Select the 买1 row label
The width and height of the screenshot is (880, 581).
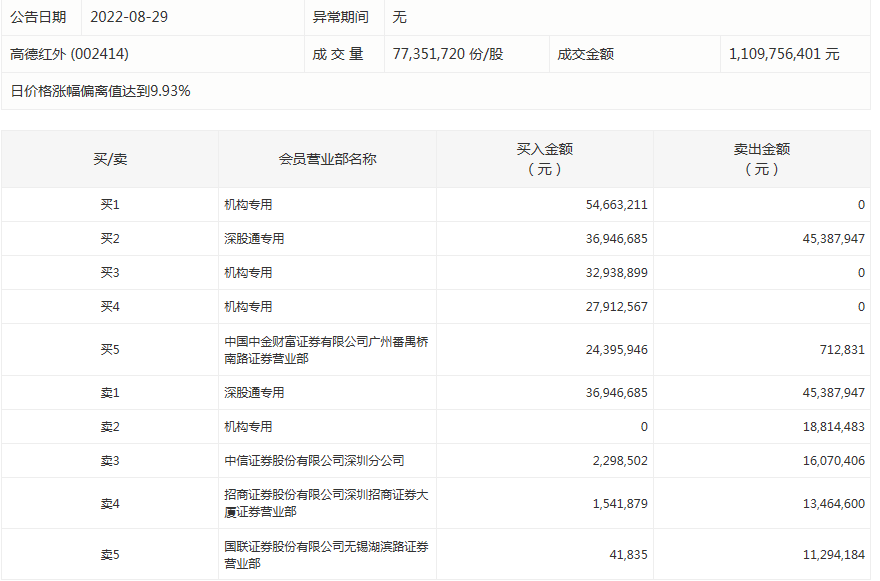(110, 205)
